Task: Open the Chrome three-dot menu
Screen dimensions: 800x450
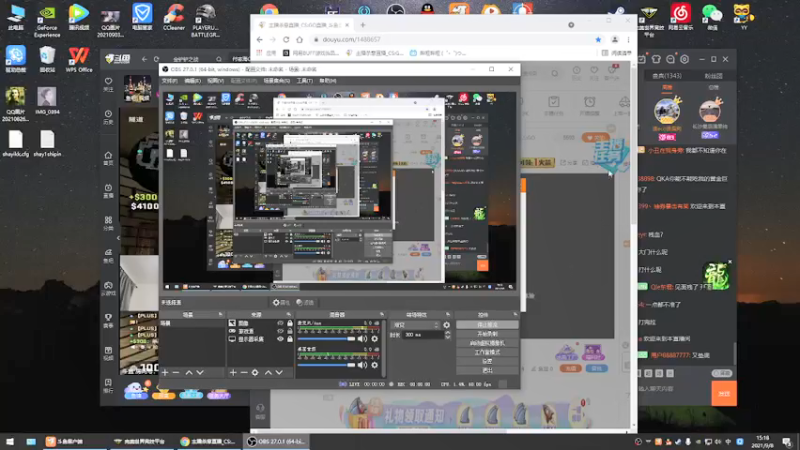Action: click(629, 39)
